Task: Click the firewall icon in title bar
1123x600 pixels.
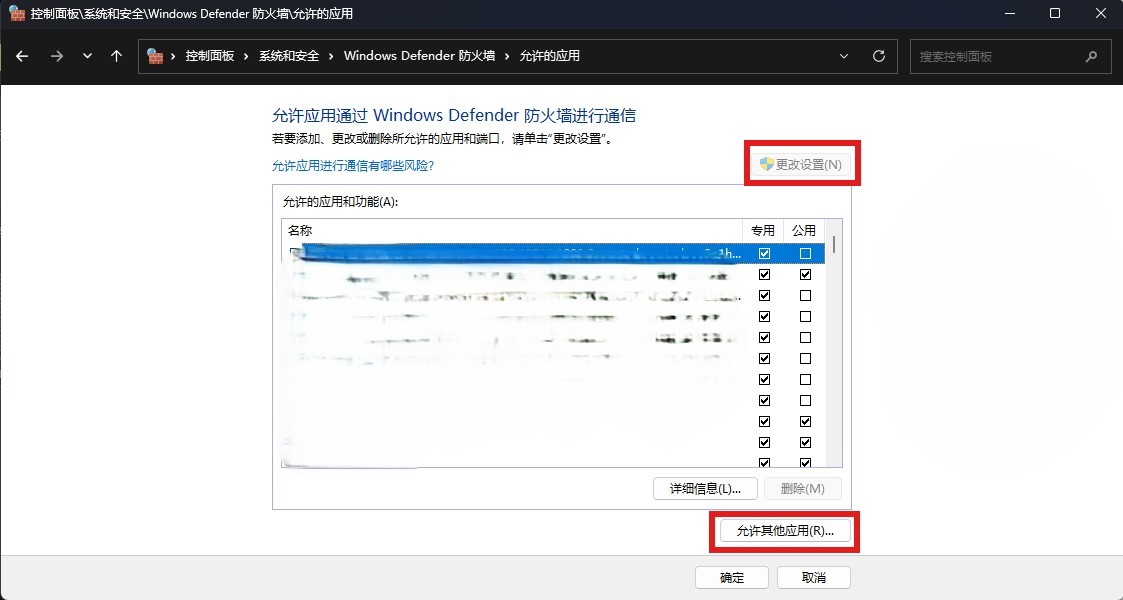Action: pyautogui.click(x=16, y=14)
